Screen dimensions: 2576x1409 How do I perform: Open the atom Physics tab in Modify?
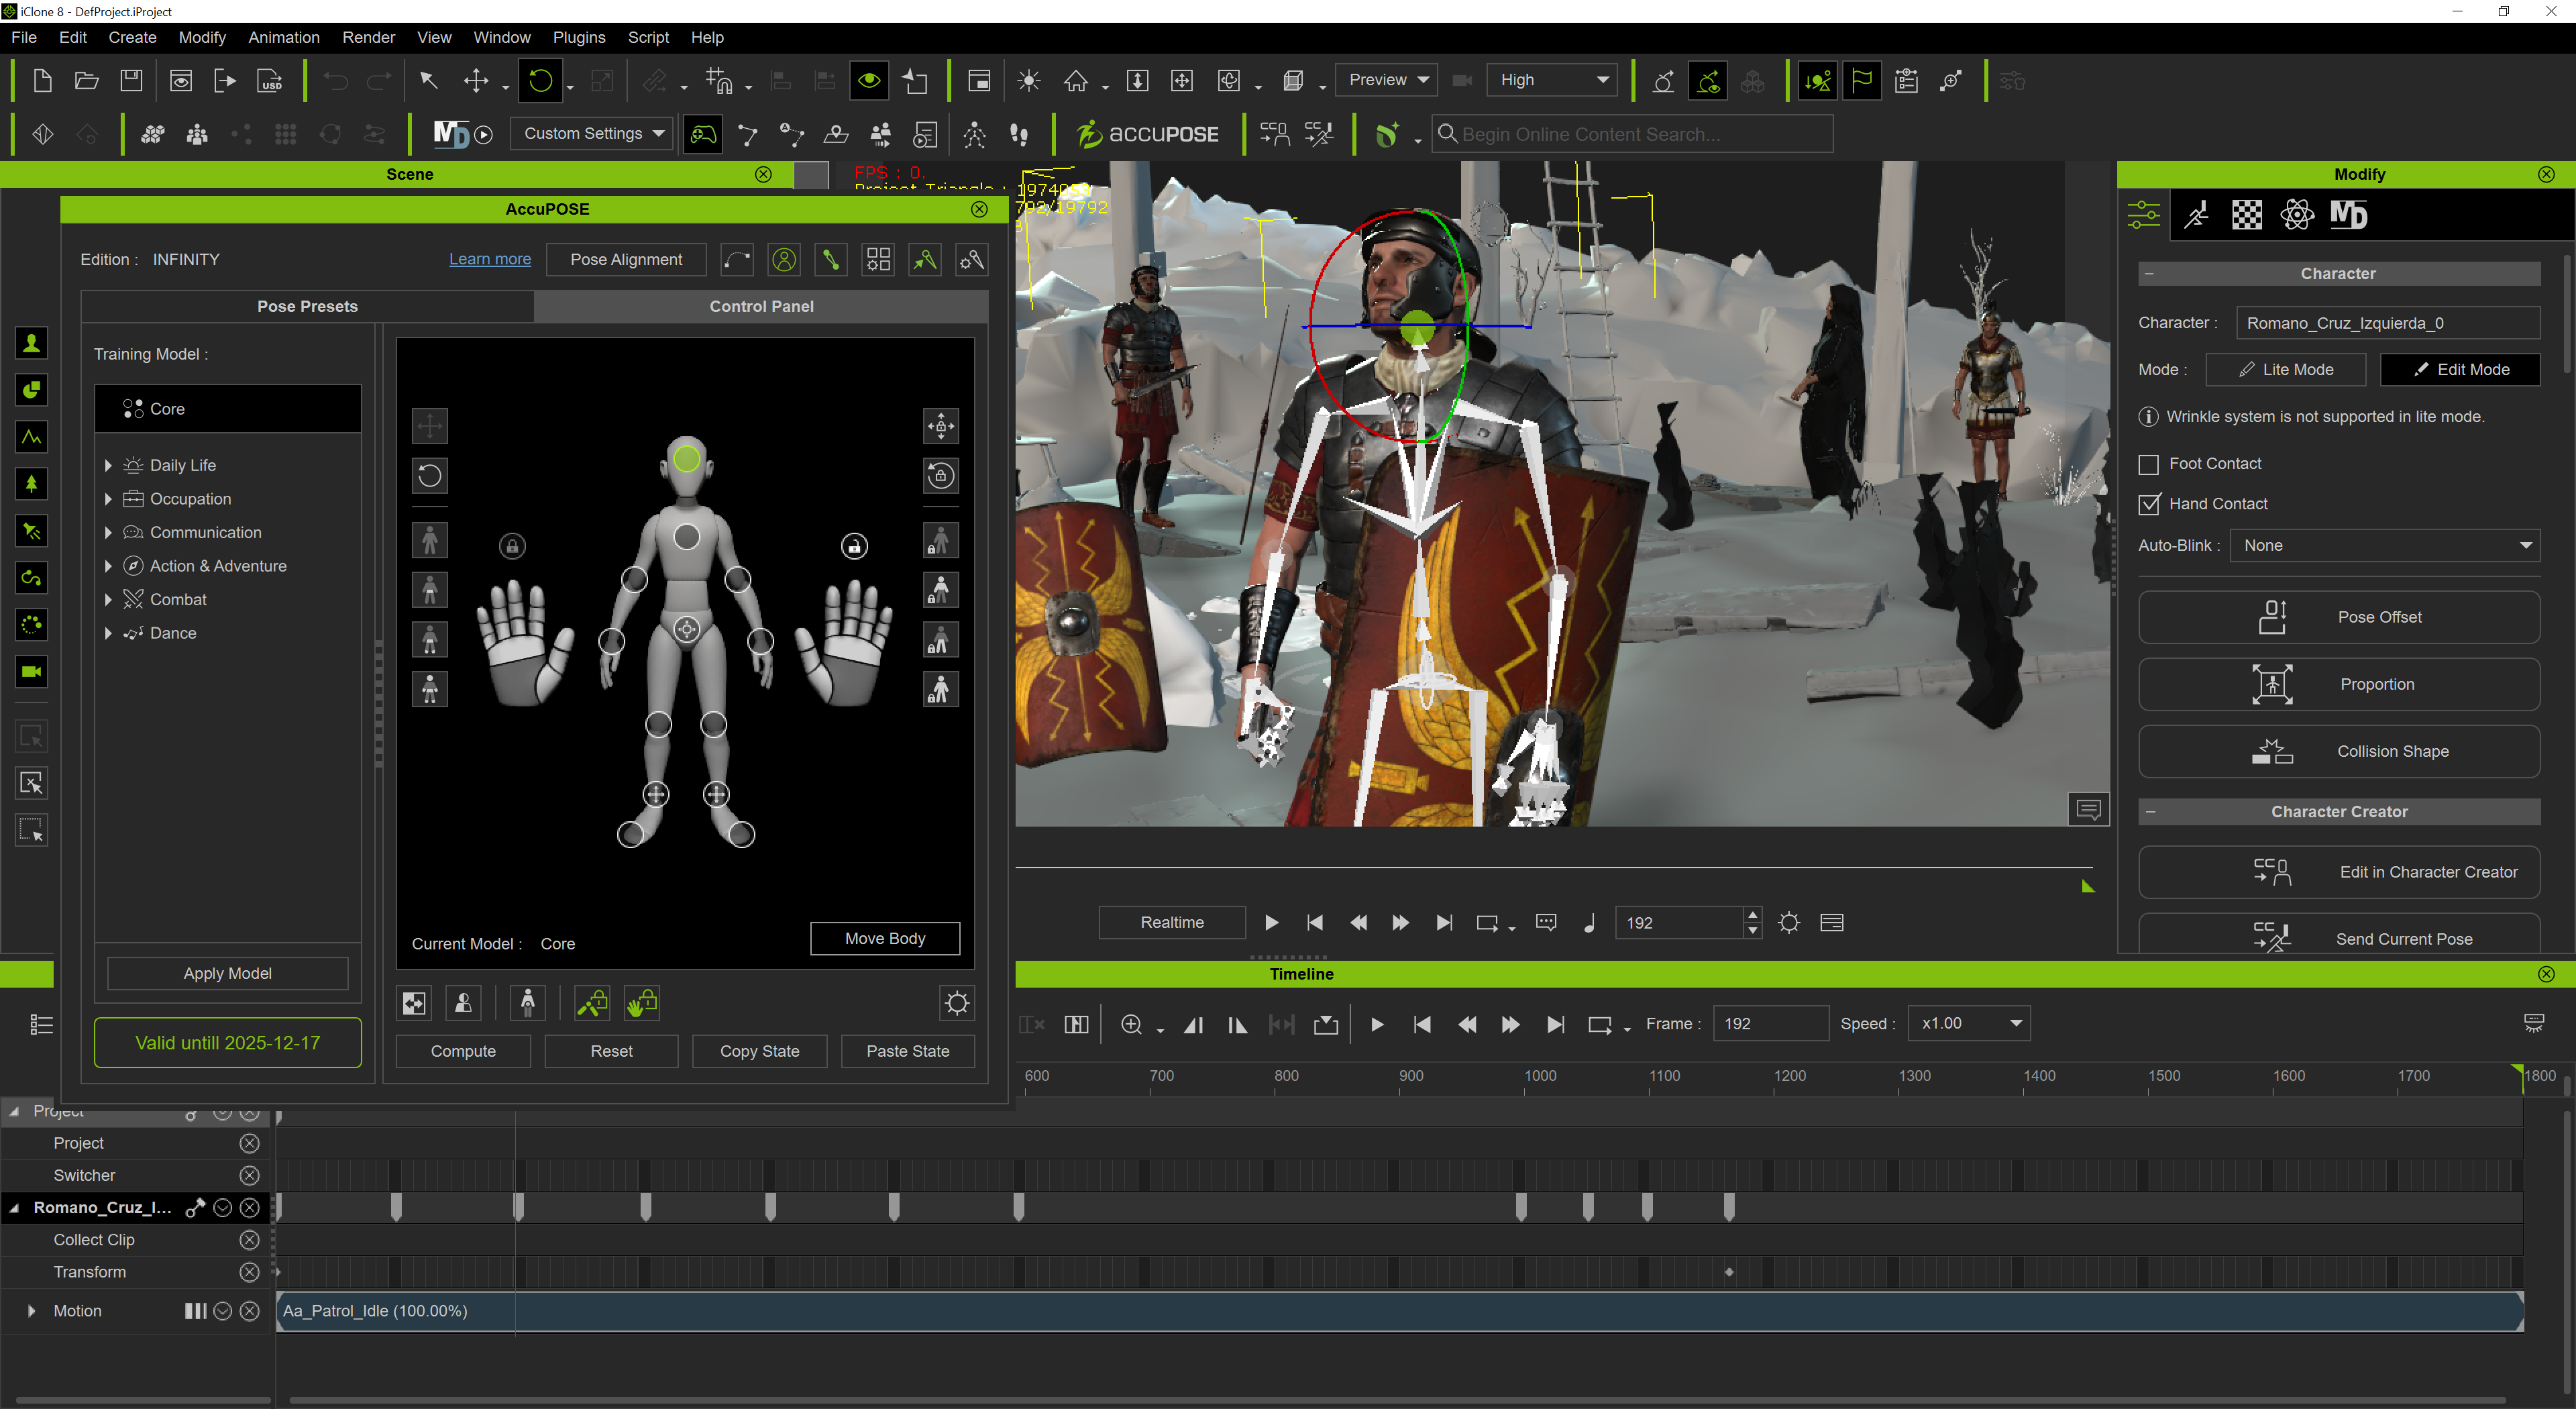(2297, 214)
